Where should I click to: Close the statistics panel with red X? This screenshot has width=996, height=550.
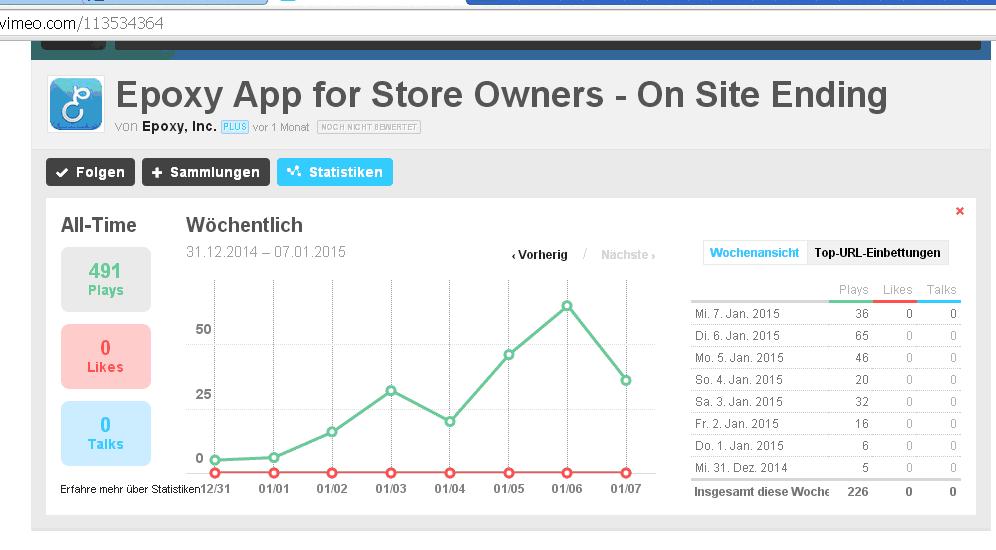pos(960,211)
